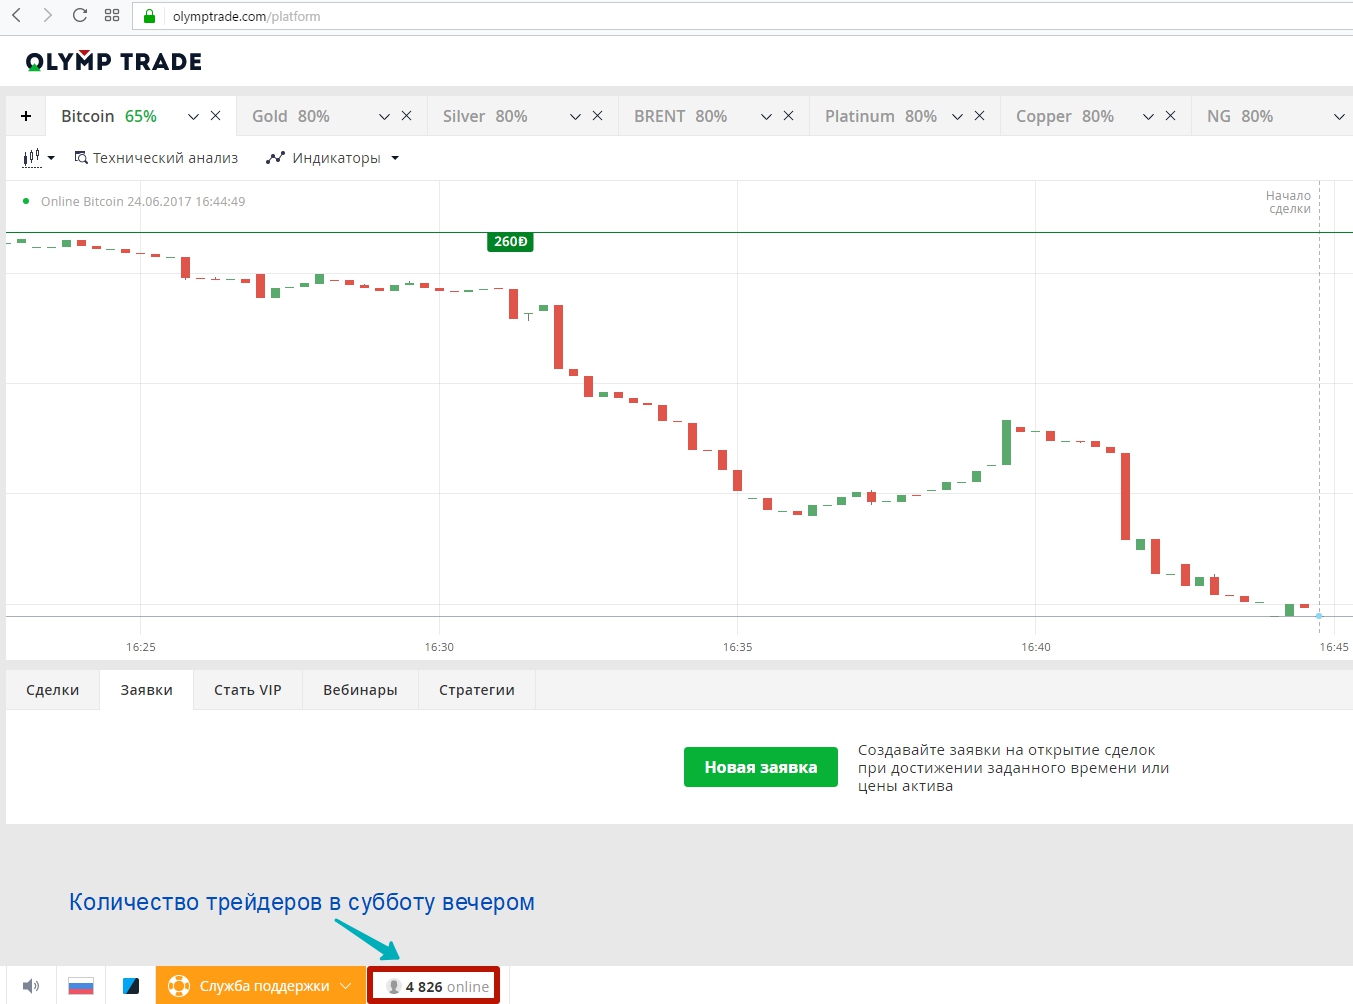Image resolution: width=1353 pixels, height=1004 pixels.
Task: Close the Bitcoin asset tab
Action: [x=215, y=116]
